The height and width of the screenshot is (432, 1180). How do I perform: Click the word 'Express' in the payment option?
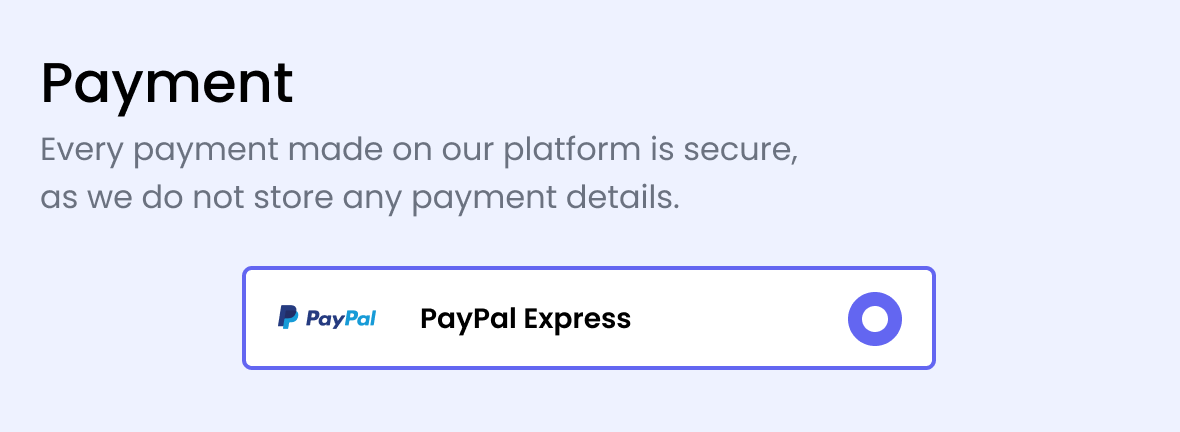(577, 319)
